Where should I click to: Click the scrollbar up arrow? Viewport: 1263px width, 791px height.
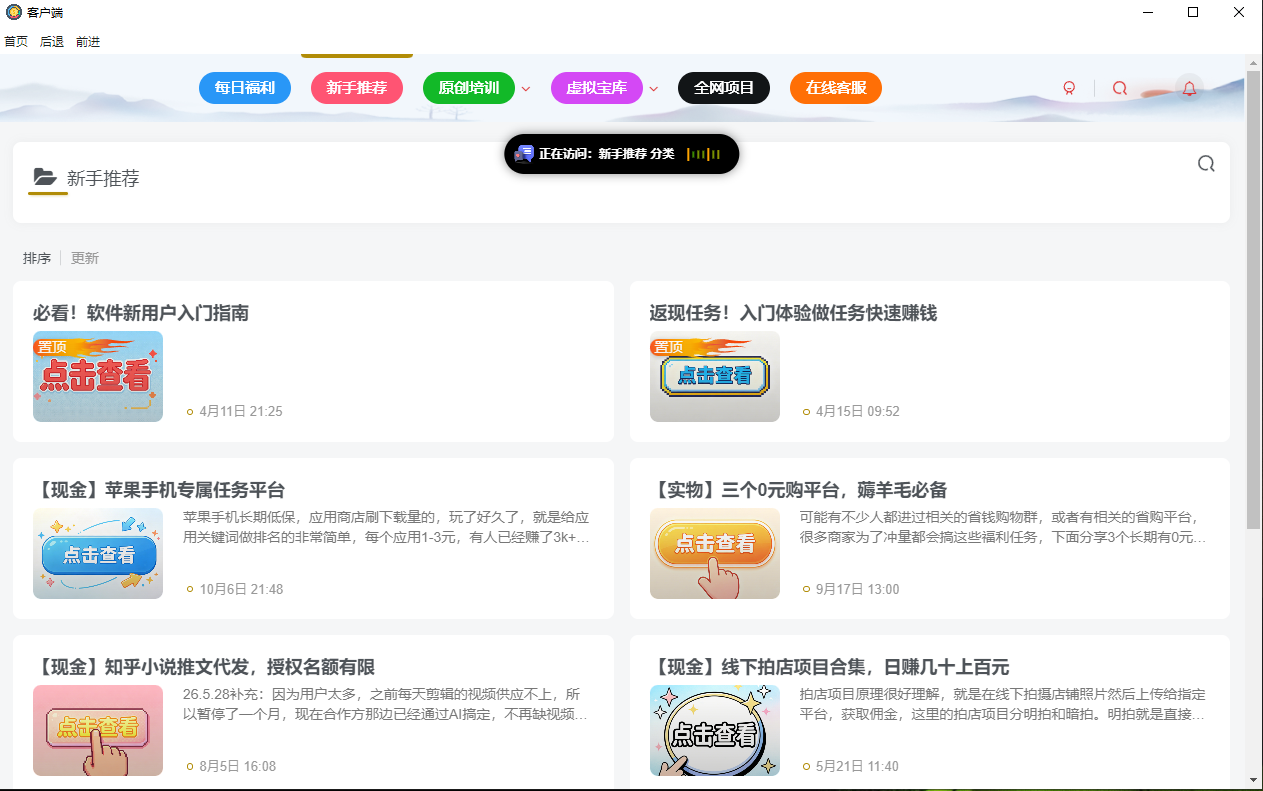[x=1254, y=62]
